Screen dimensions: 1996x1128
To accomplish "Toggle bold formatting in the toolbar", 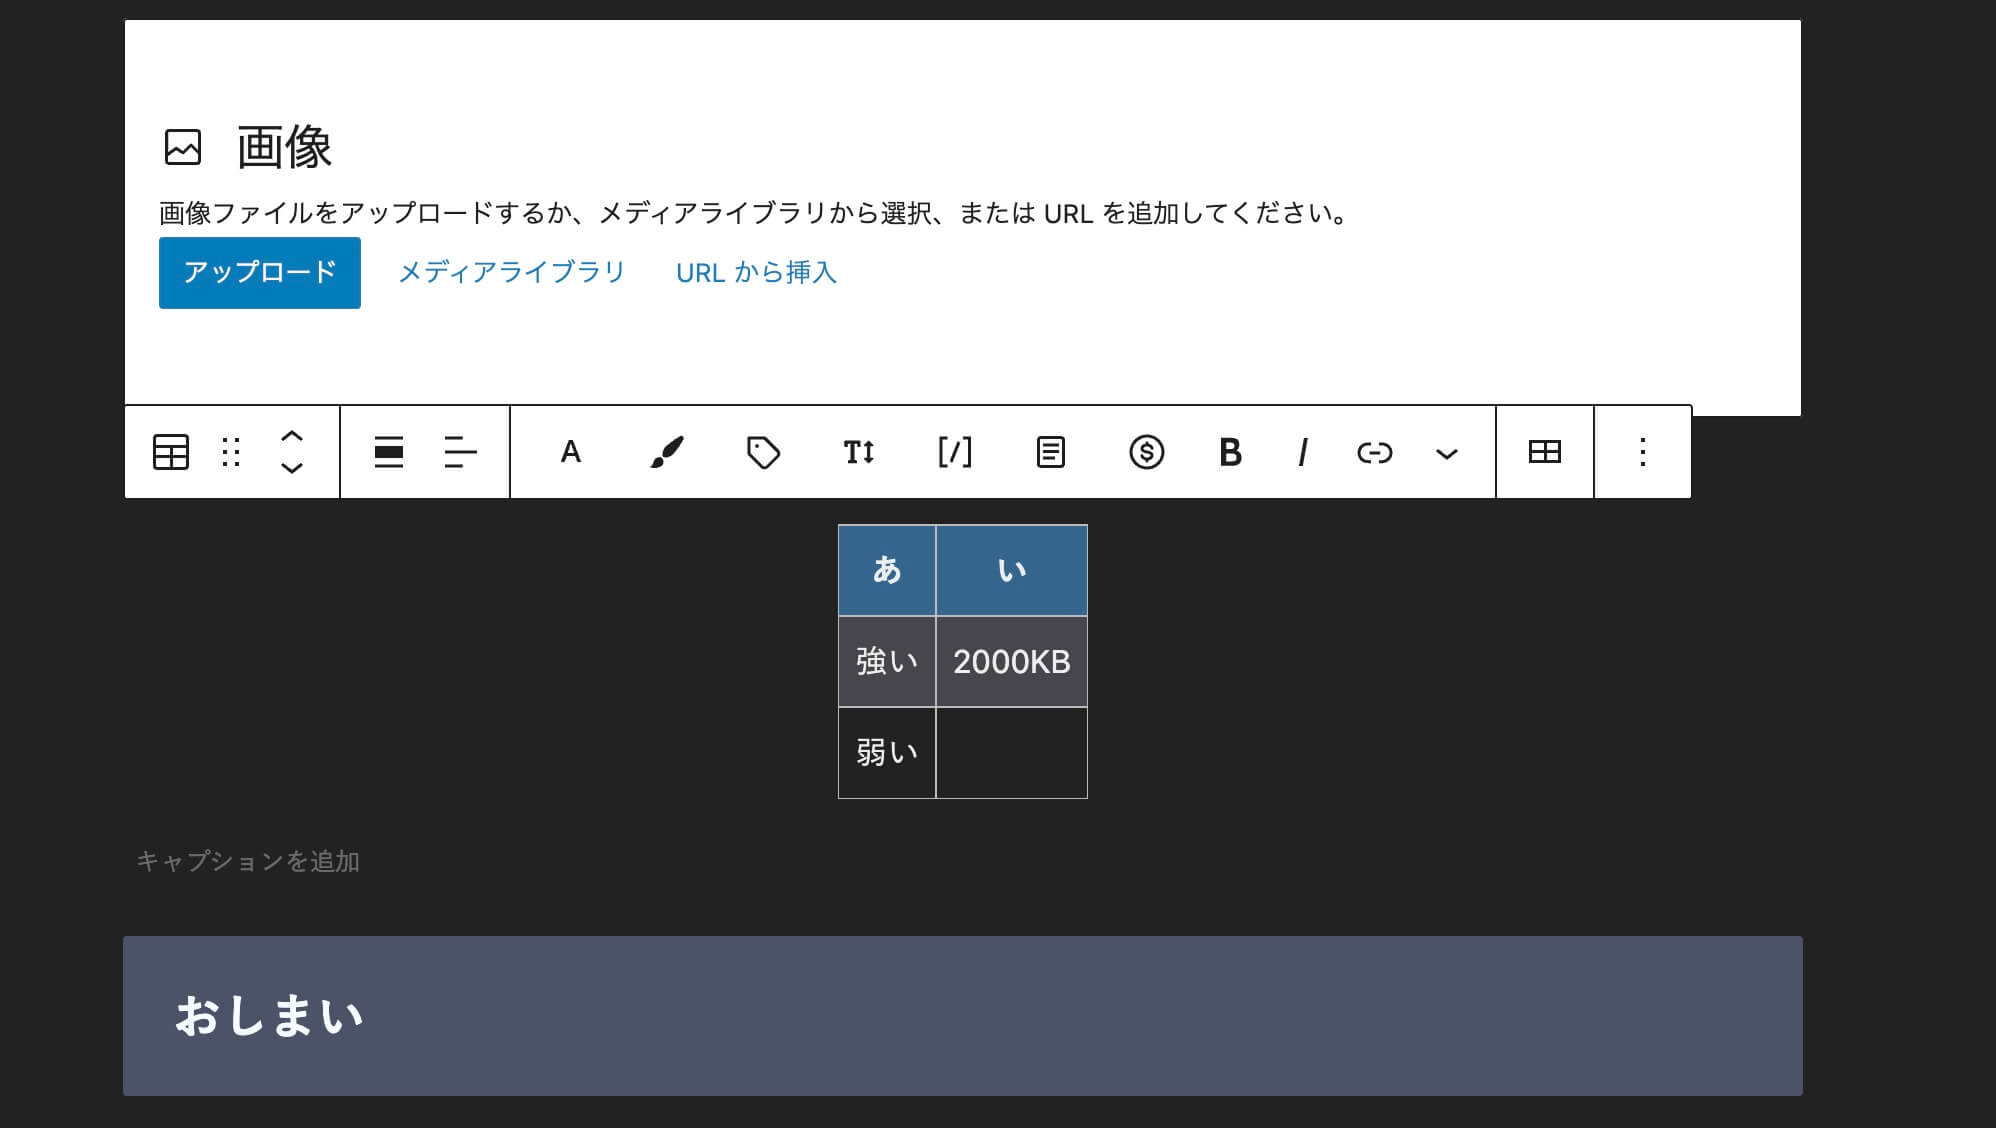I will point(1229,451).
